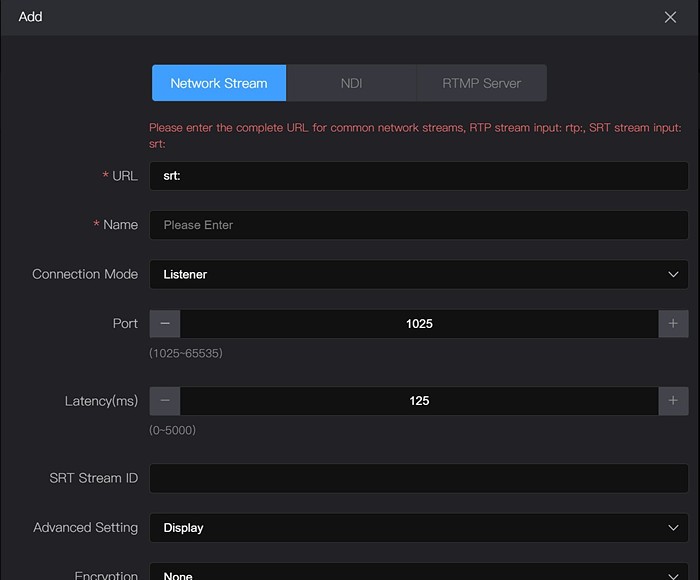Click the SRT Stream ID label text
This screenshot has width=700, height=580.
pos(93,478)
